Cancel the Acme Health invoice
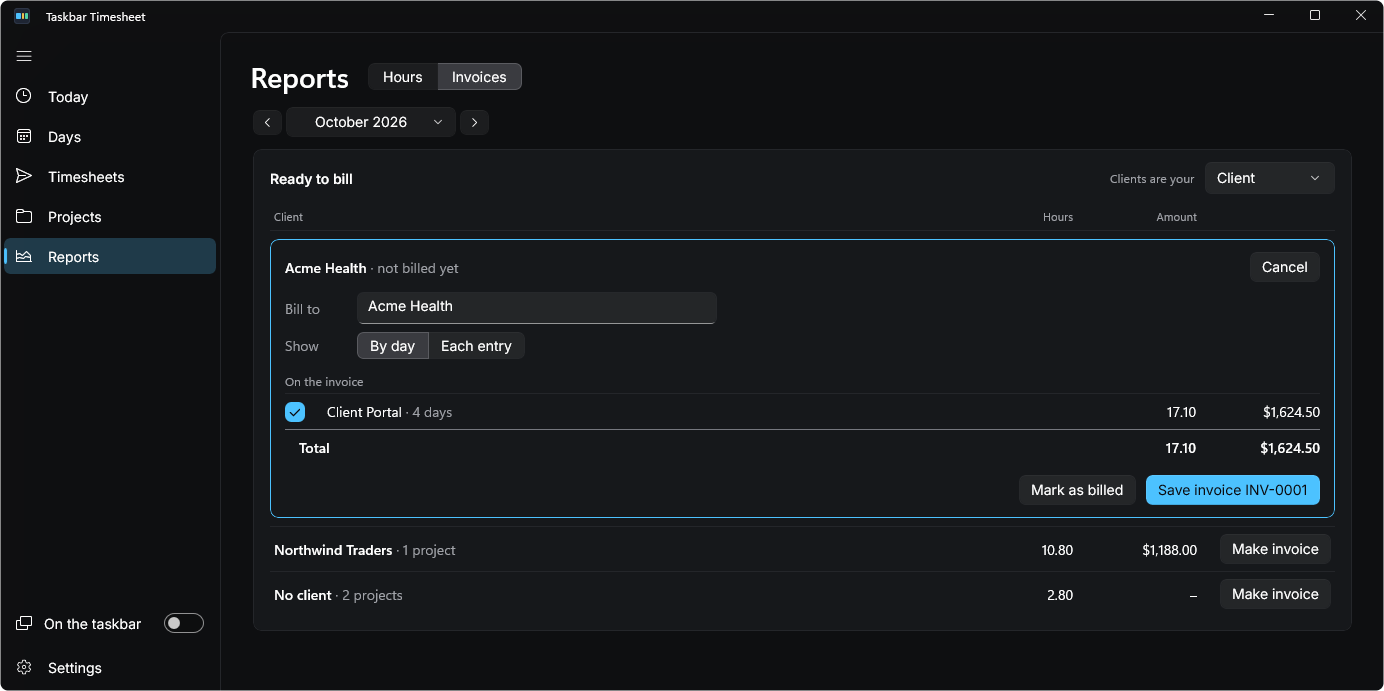The image size is (1384, 691). [1285, 267]
